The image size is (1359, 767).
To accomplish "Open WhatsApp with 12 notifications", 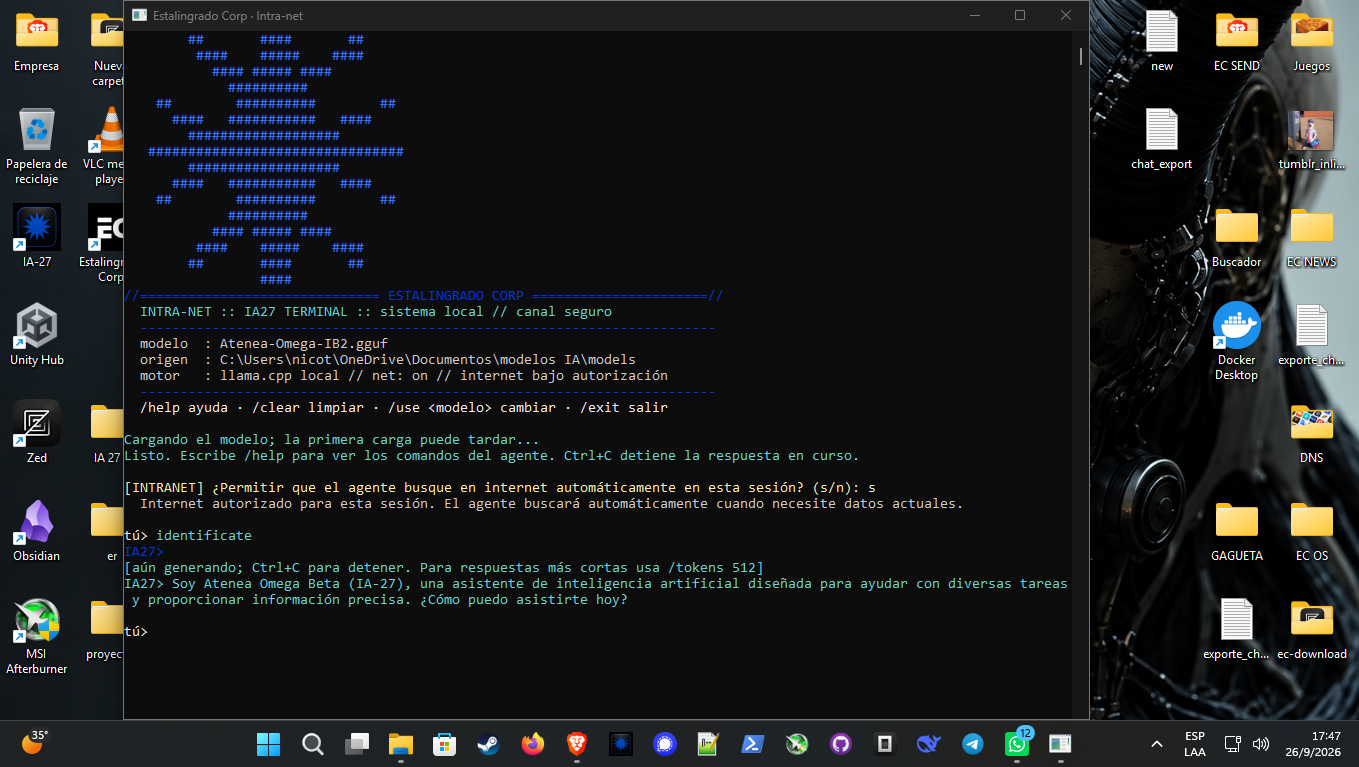I will coord(1016,744).
